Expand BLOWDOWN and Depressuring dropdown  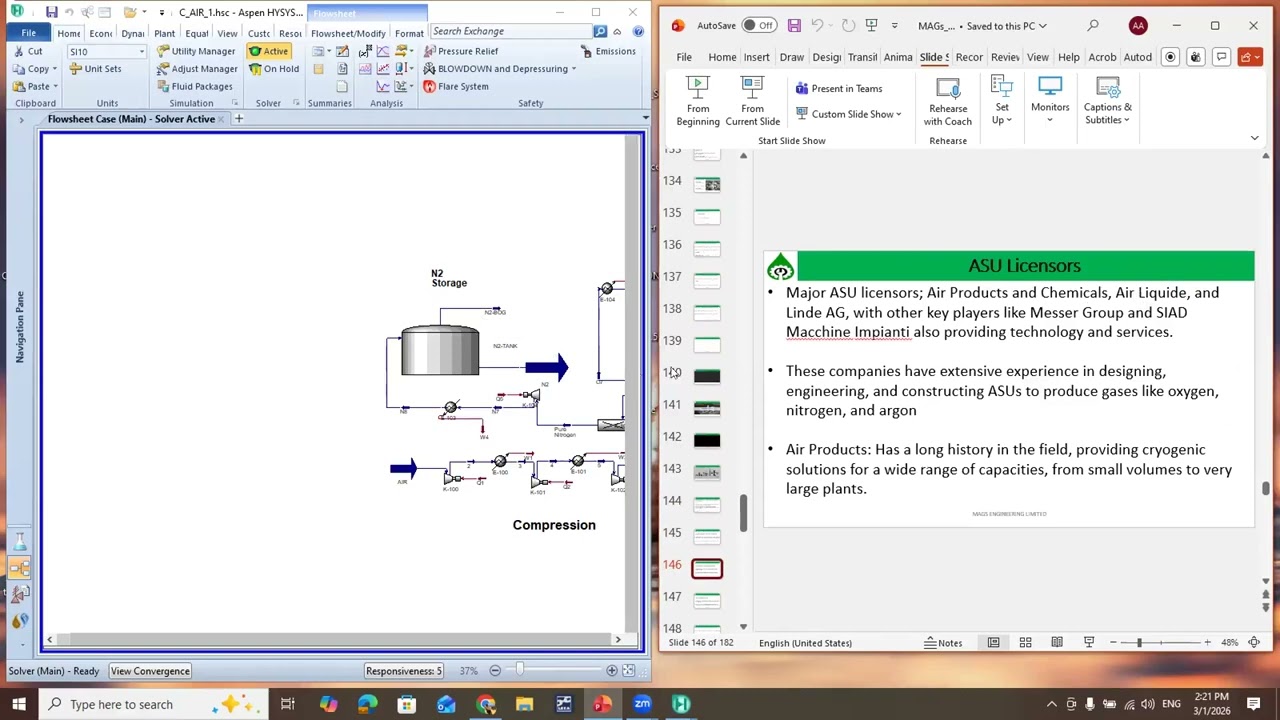574,69
